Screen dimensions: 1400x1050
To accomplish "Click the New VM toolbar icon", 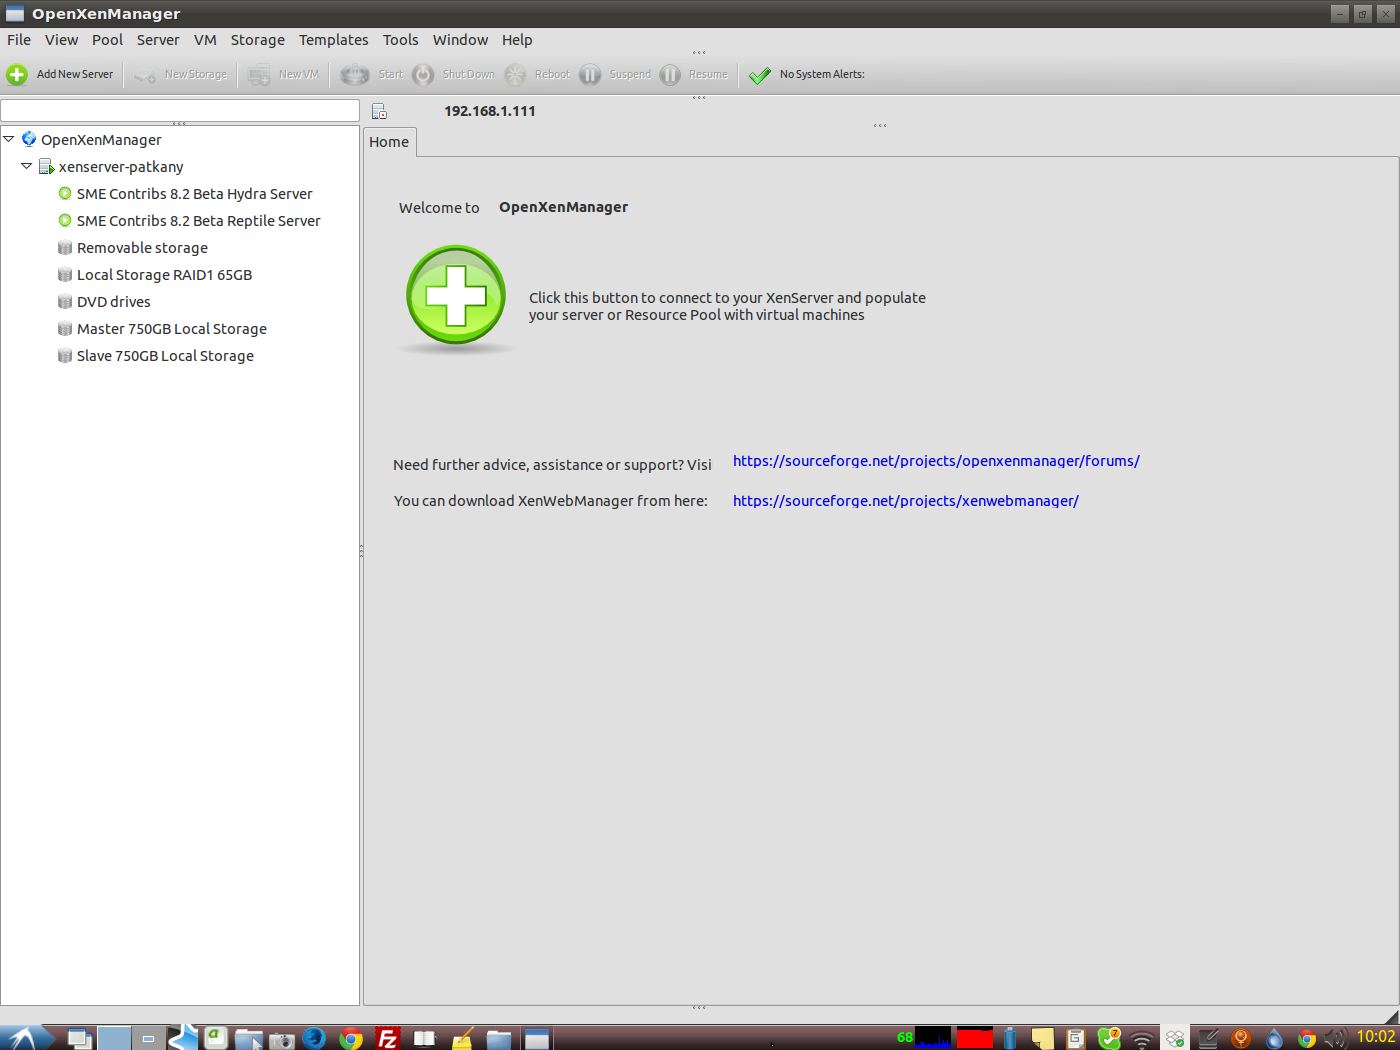I will [259, 75].
